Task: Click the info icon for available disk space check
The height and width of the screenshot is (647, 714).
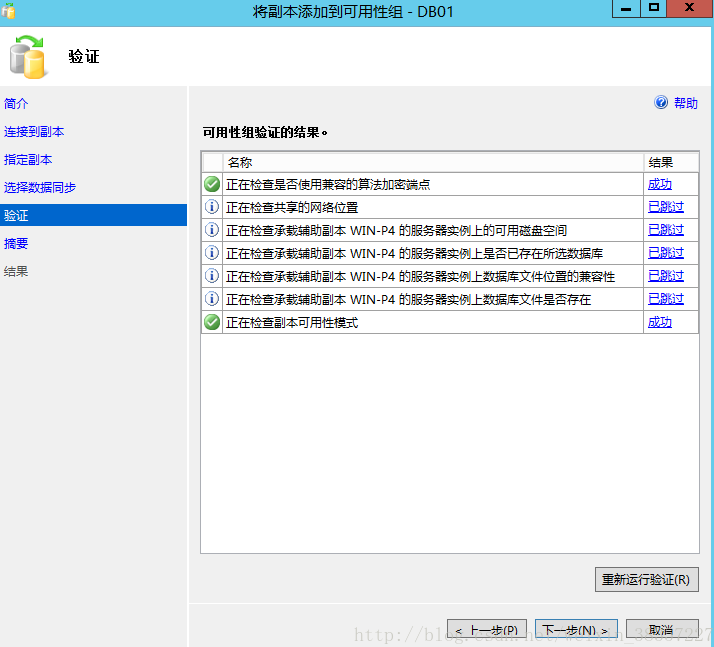Action: [x=212, y=230]
